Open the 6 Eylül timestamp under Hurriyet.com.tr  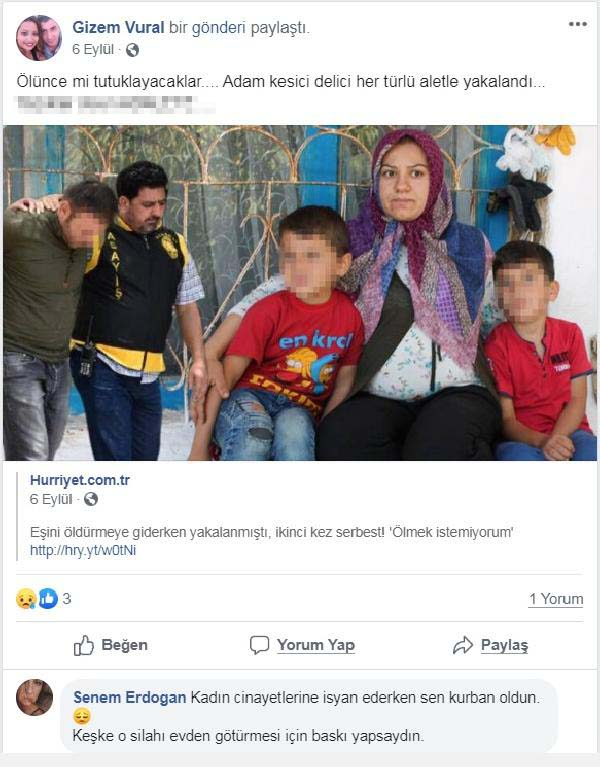click(51, 499)
